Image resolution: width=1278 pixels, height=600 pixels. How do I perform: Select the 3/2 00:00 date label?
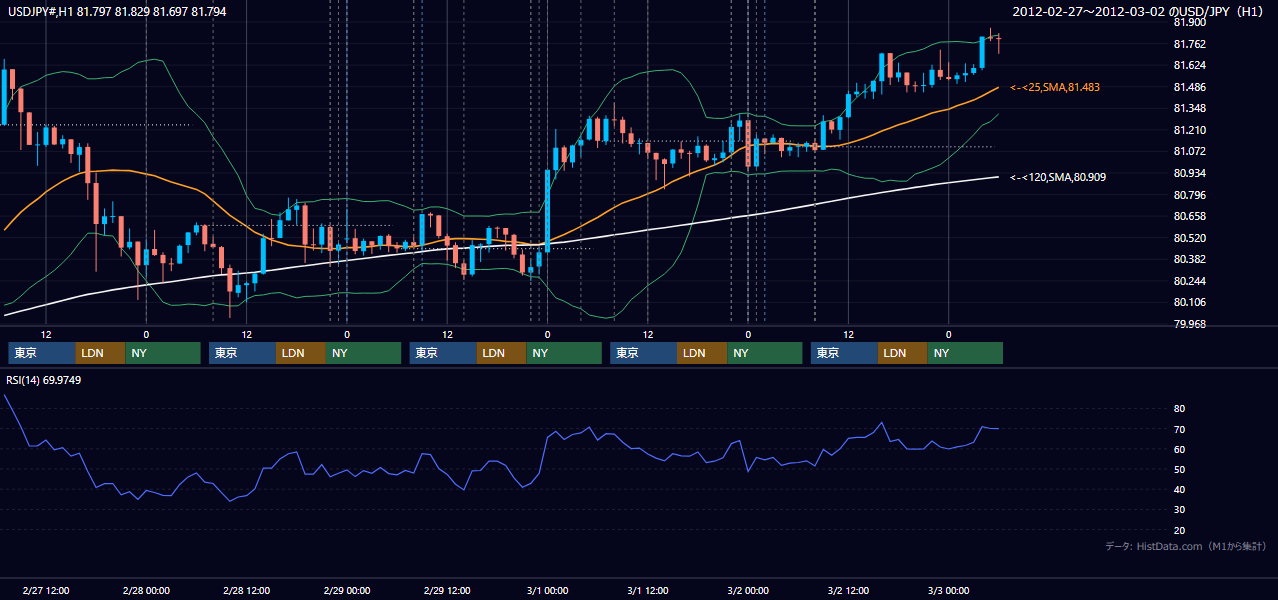coord(748,590)
